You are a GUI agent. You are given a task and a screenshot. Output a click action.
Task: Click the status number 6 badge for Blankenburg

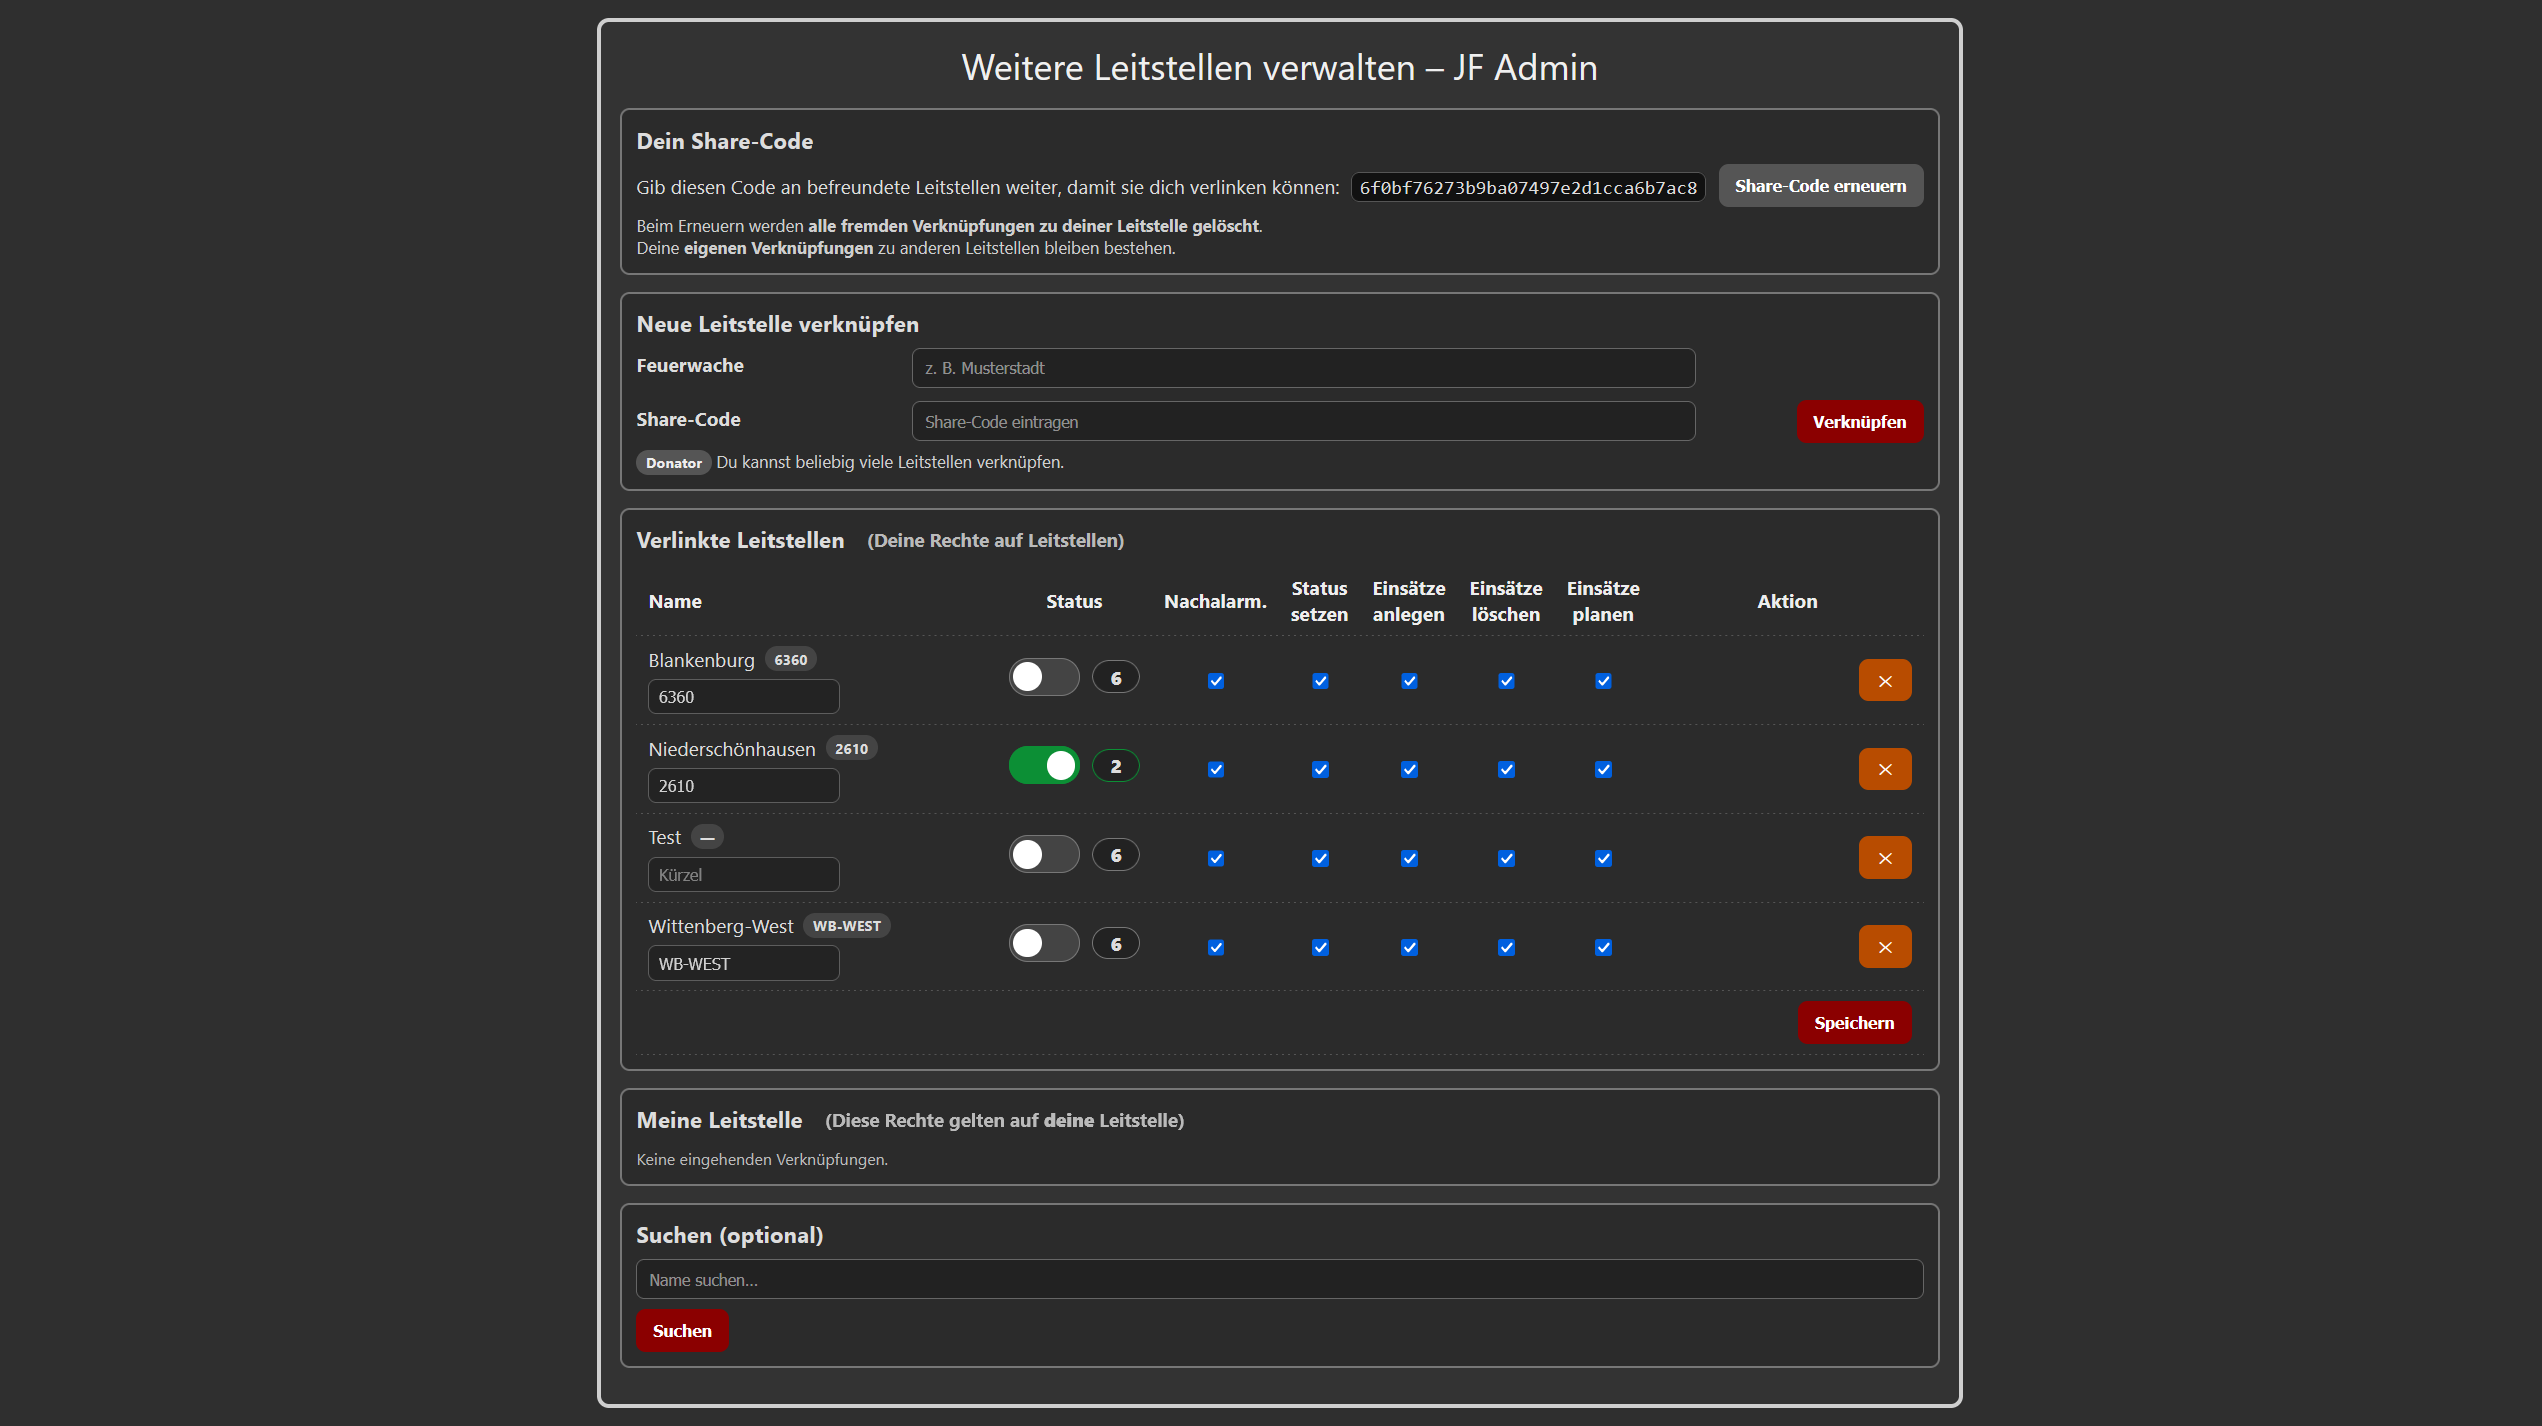pos(1115,678)
